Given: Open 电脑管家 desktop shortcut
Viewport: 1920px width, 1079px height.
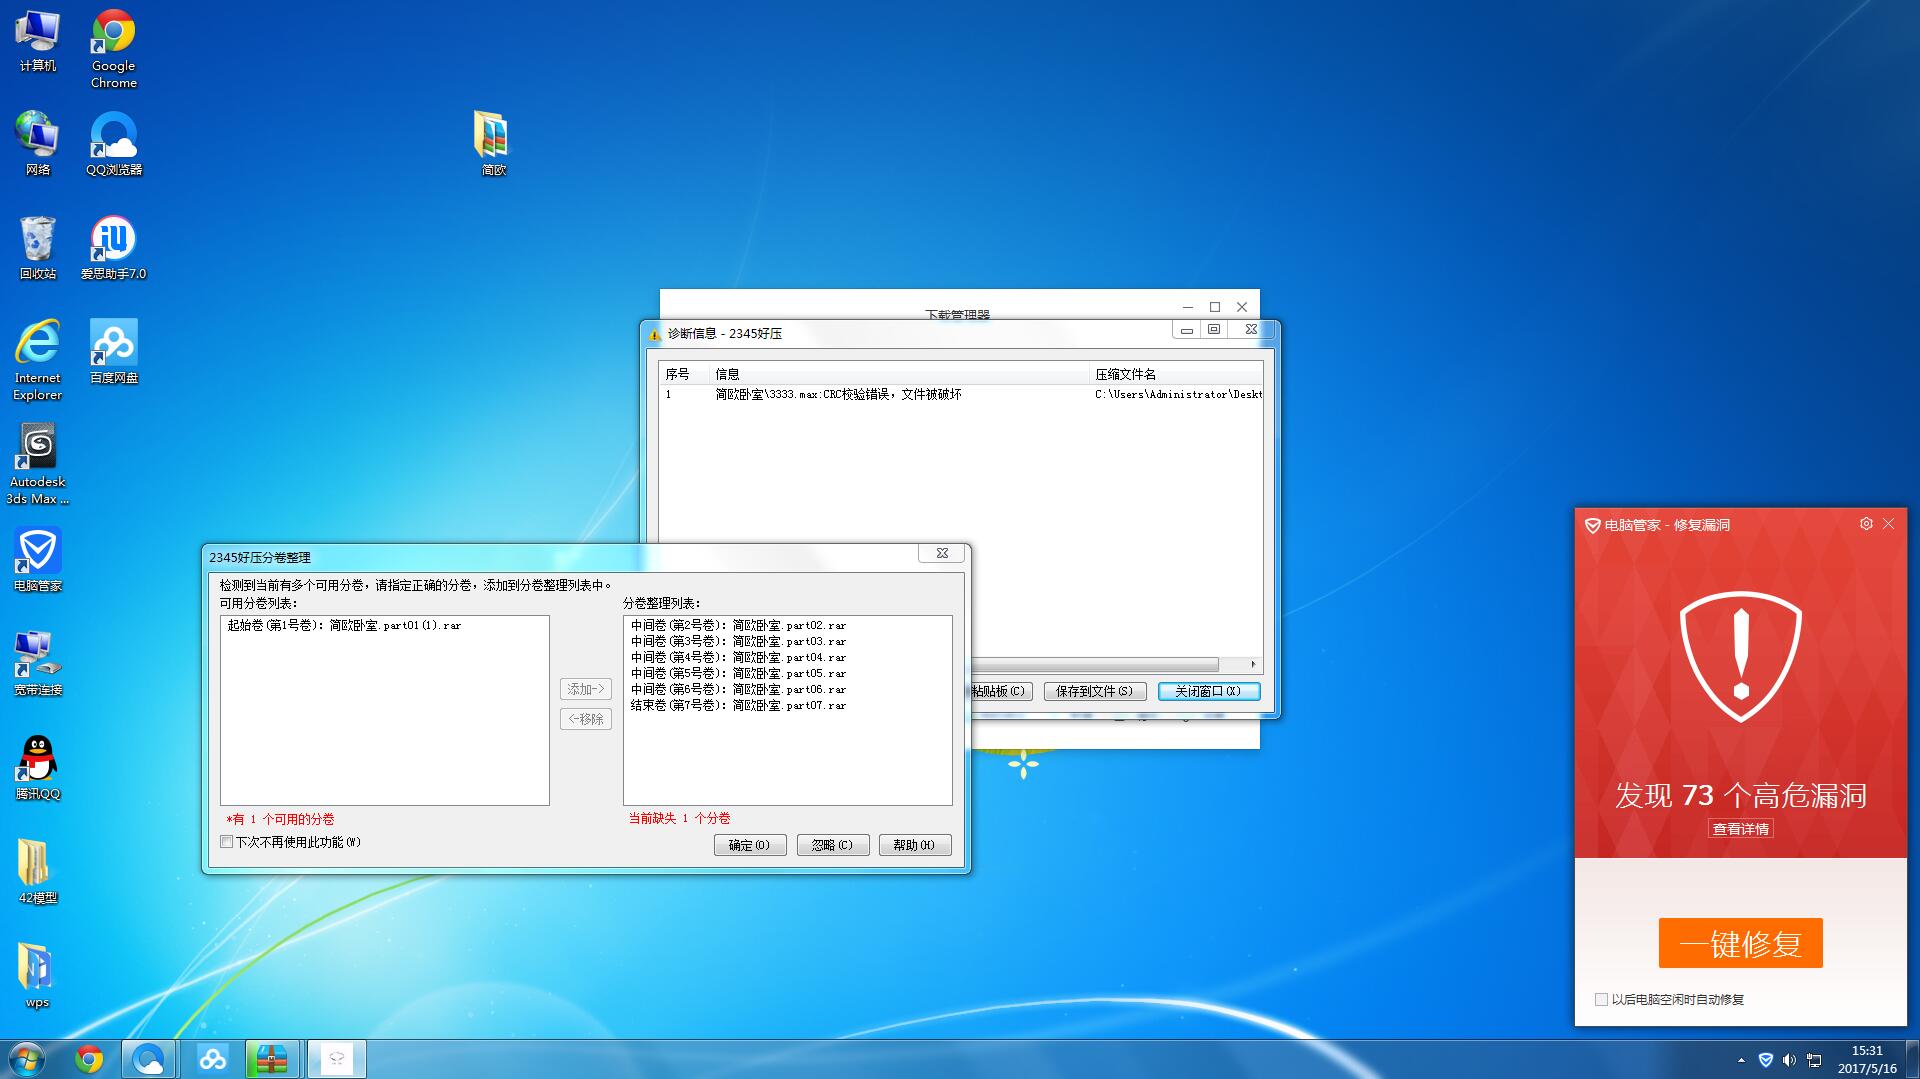Looking at the screenshot, I should (37, 560).
